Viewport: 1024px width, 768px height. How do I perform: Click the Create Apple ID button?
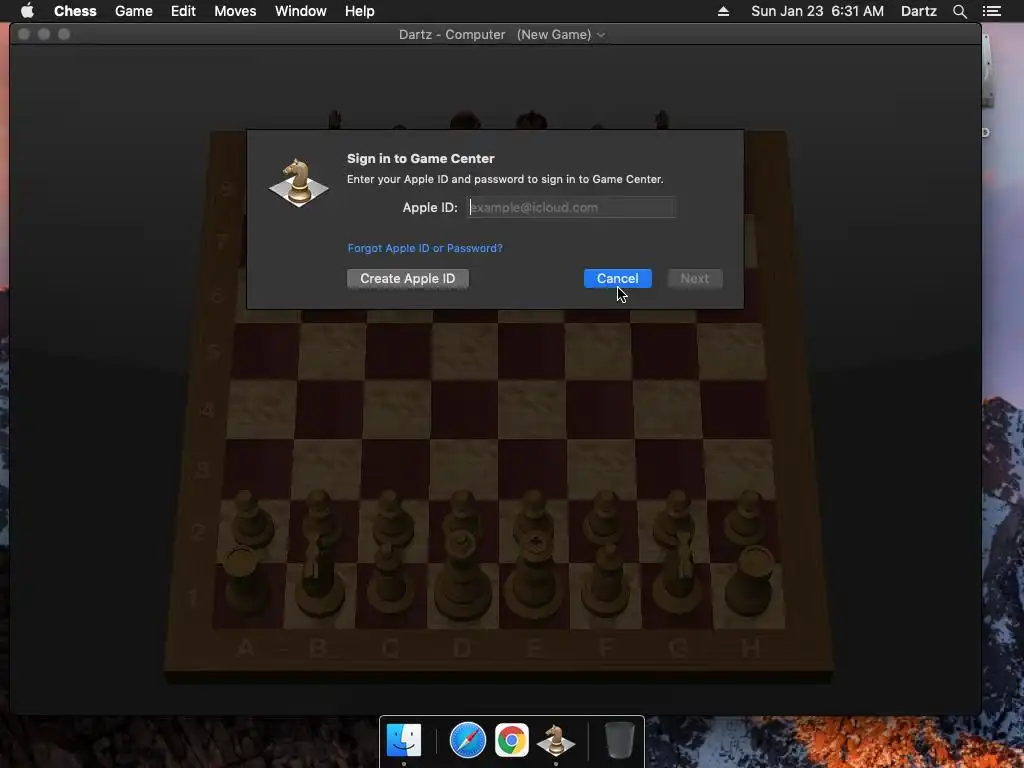point(408,279)
